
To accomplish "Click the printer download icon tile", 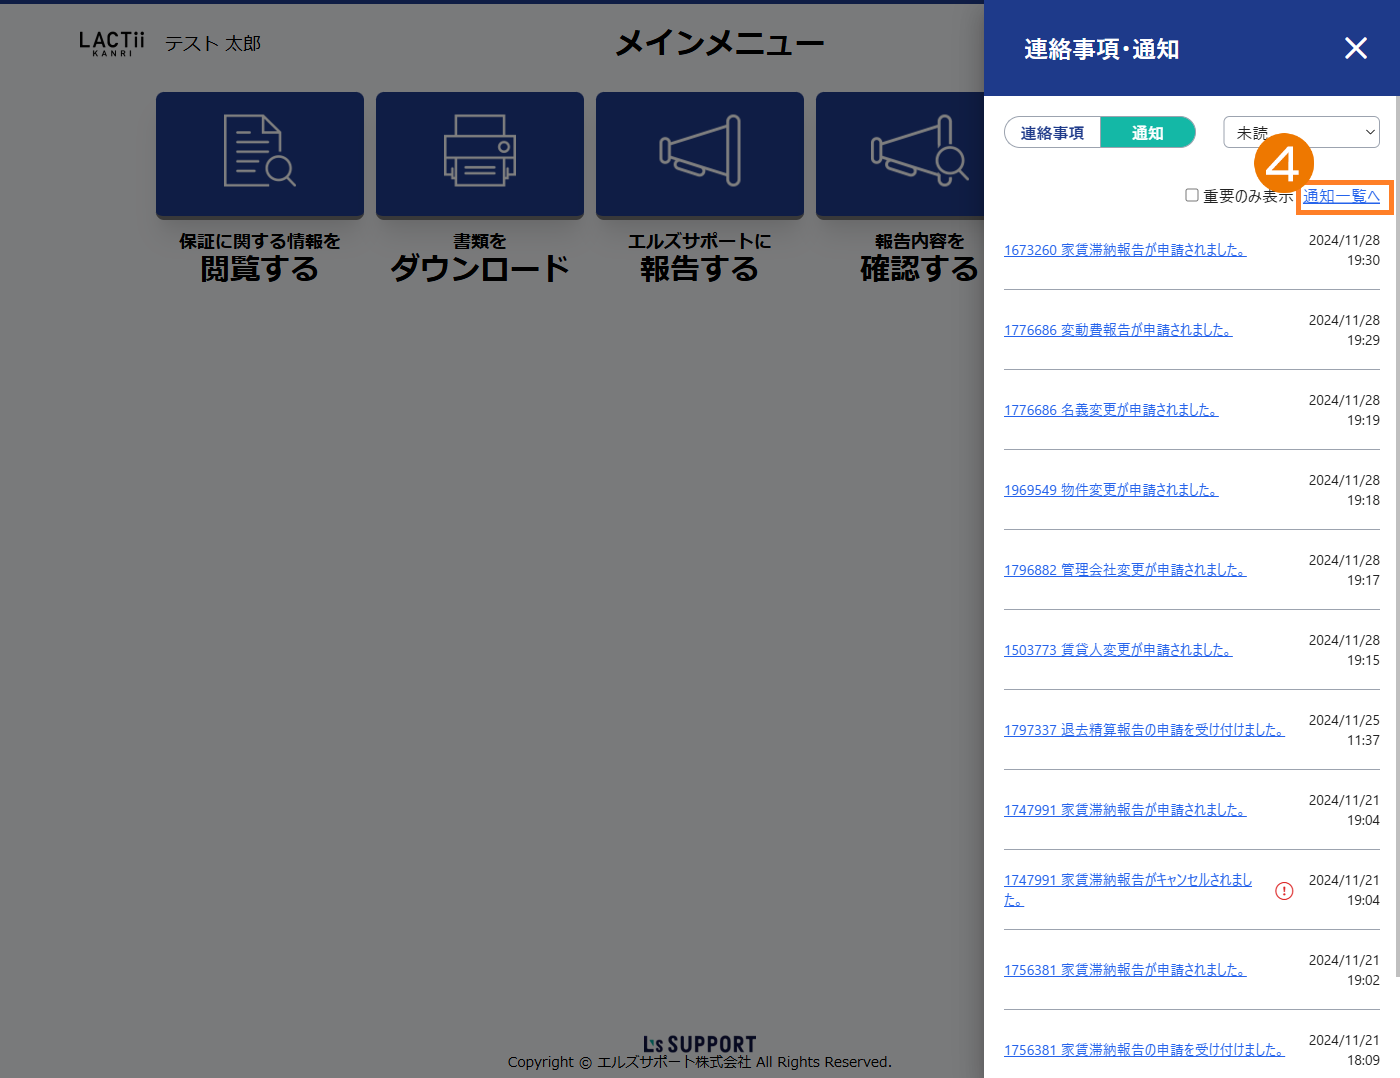I will tap(480, 153).
